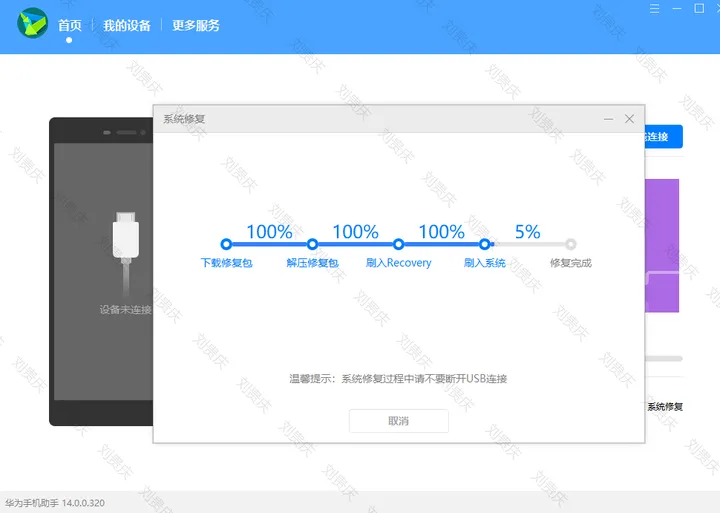
Task: Click the 下载修复包 label
Action: pyautogui.click(x=226, y=263)
